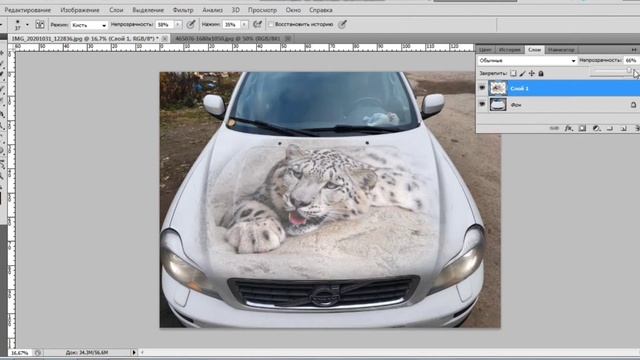Open the 3D menu
This screenshot has width=640, height=360.
tap(236, 10)
